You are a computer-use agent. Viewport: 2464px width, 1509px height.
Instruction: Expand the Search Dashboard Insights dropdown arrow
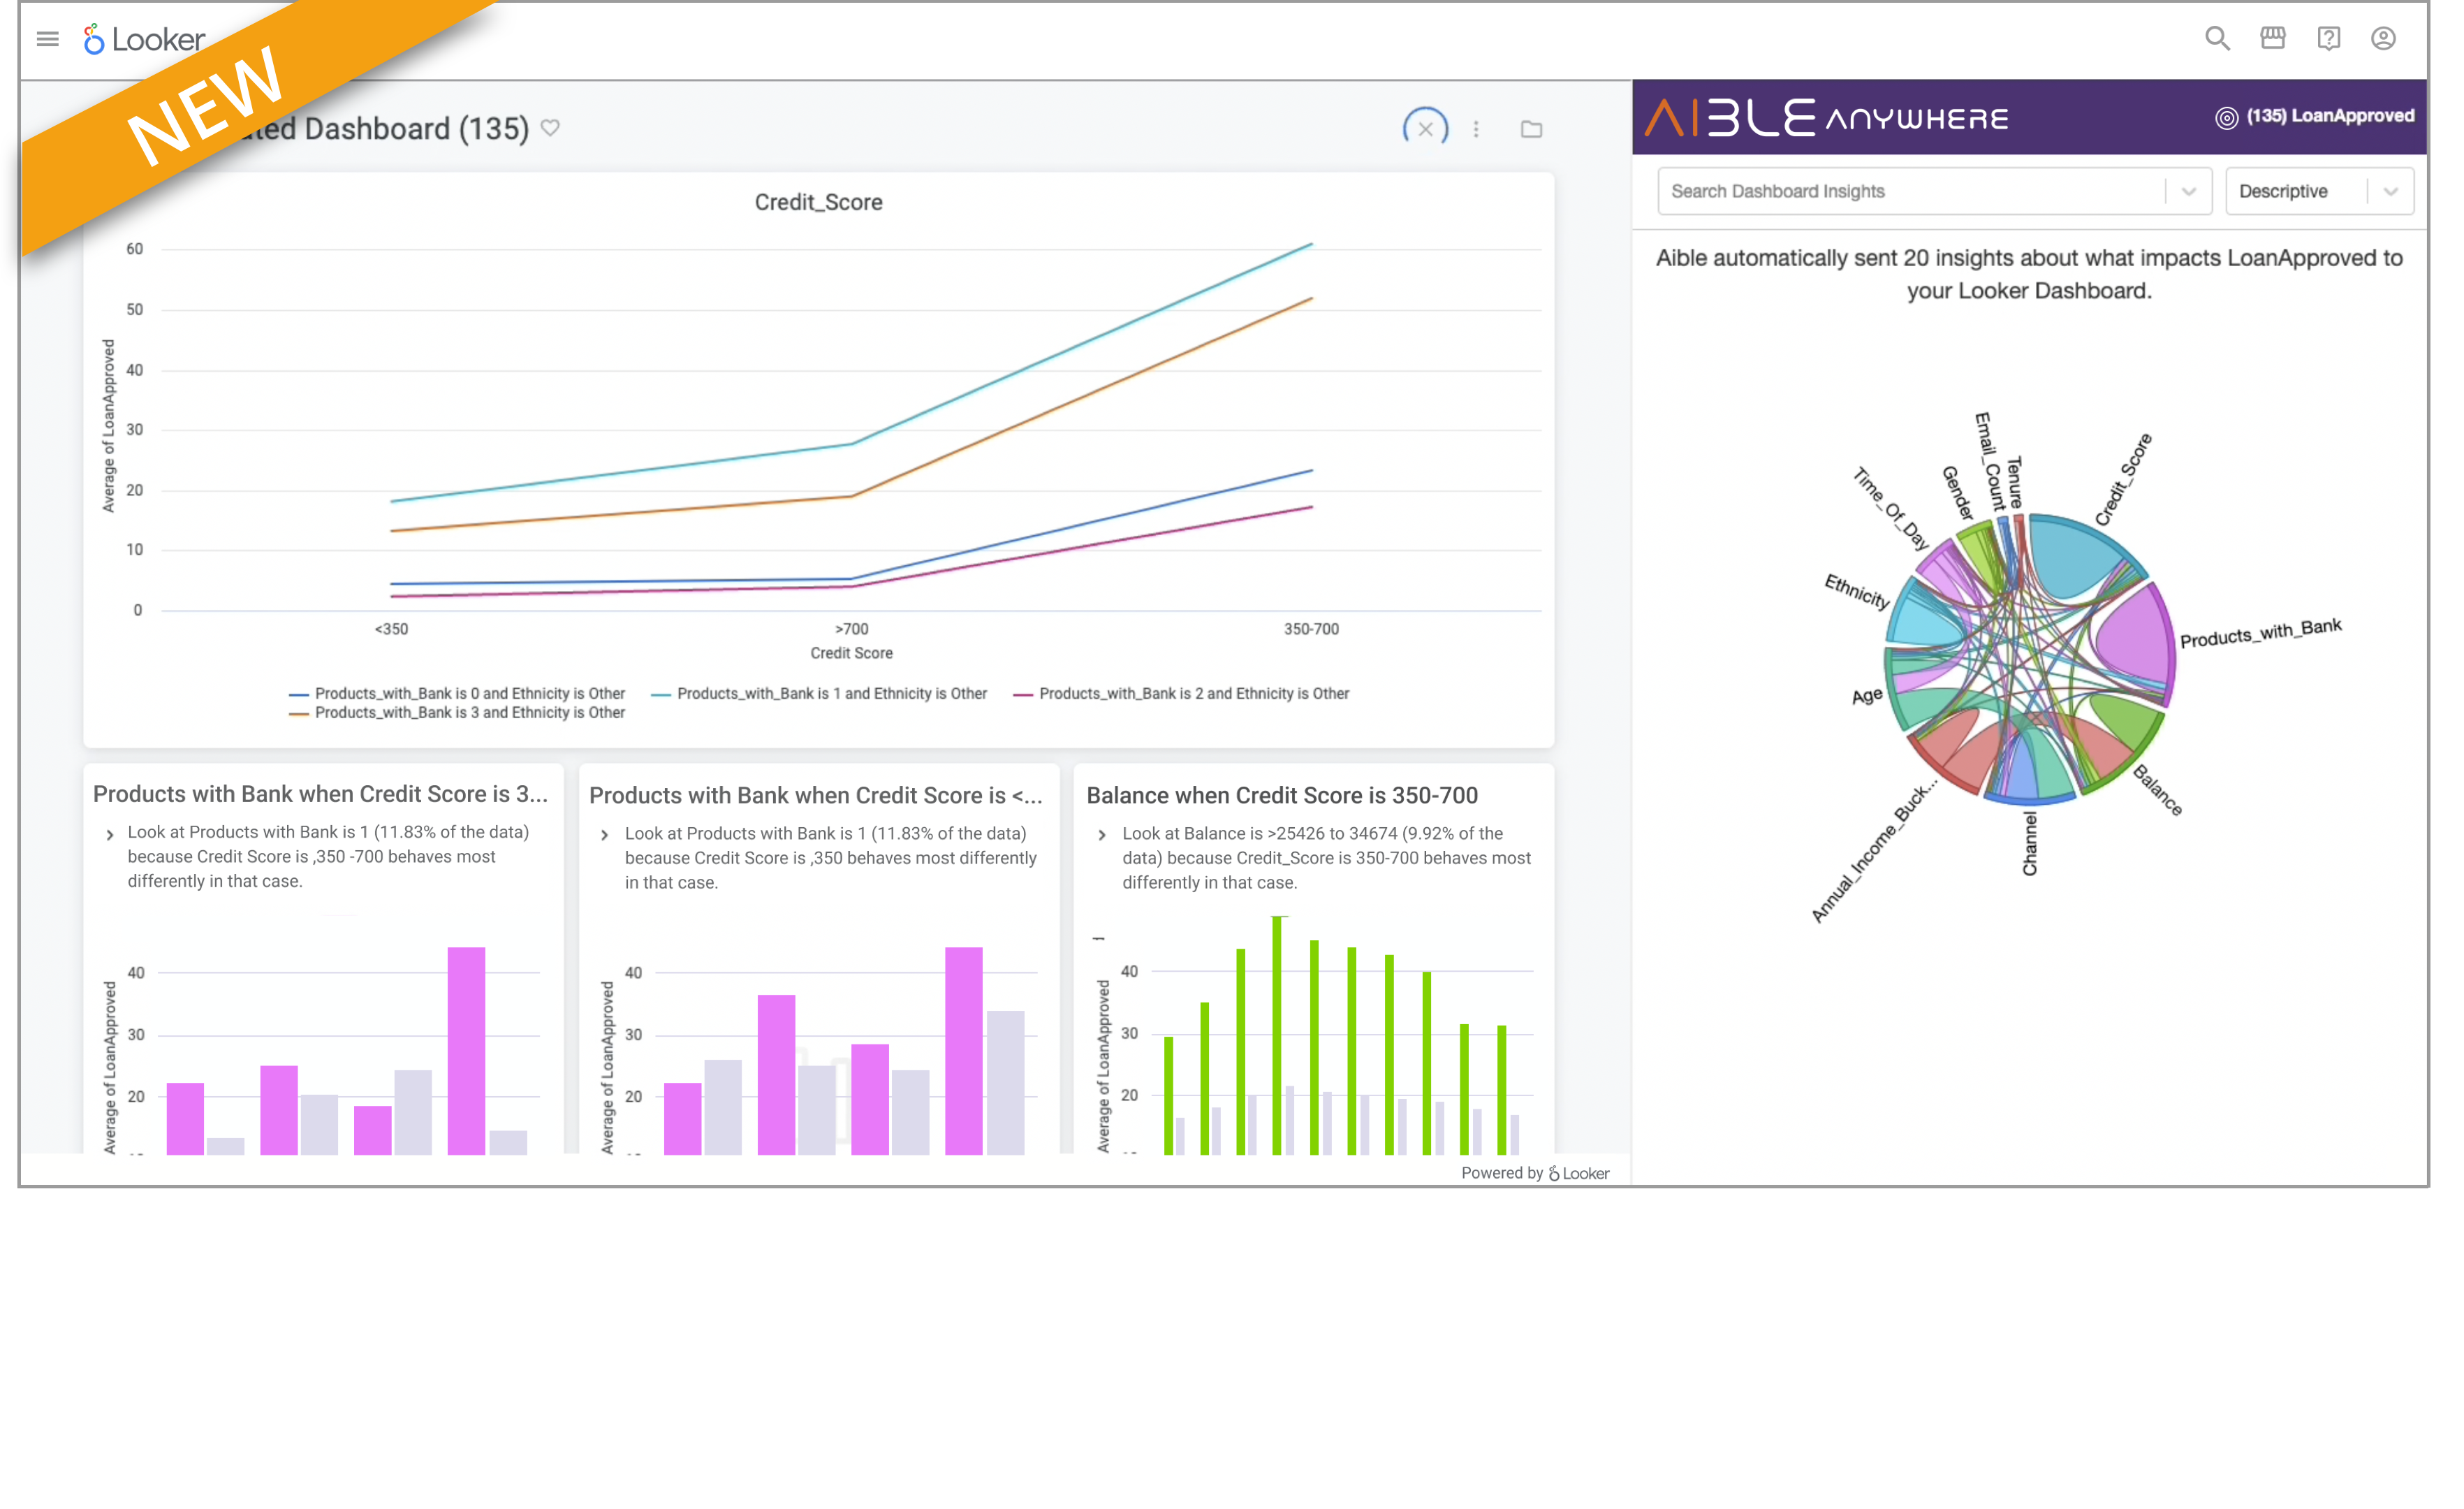2188,191
